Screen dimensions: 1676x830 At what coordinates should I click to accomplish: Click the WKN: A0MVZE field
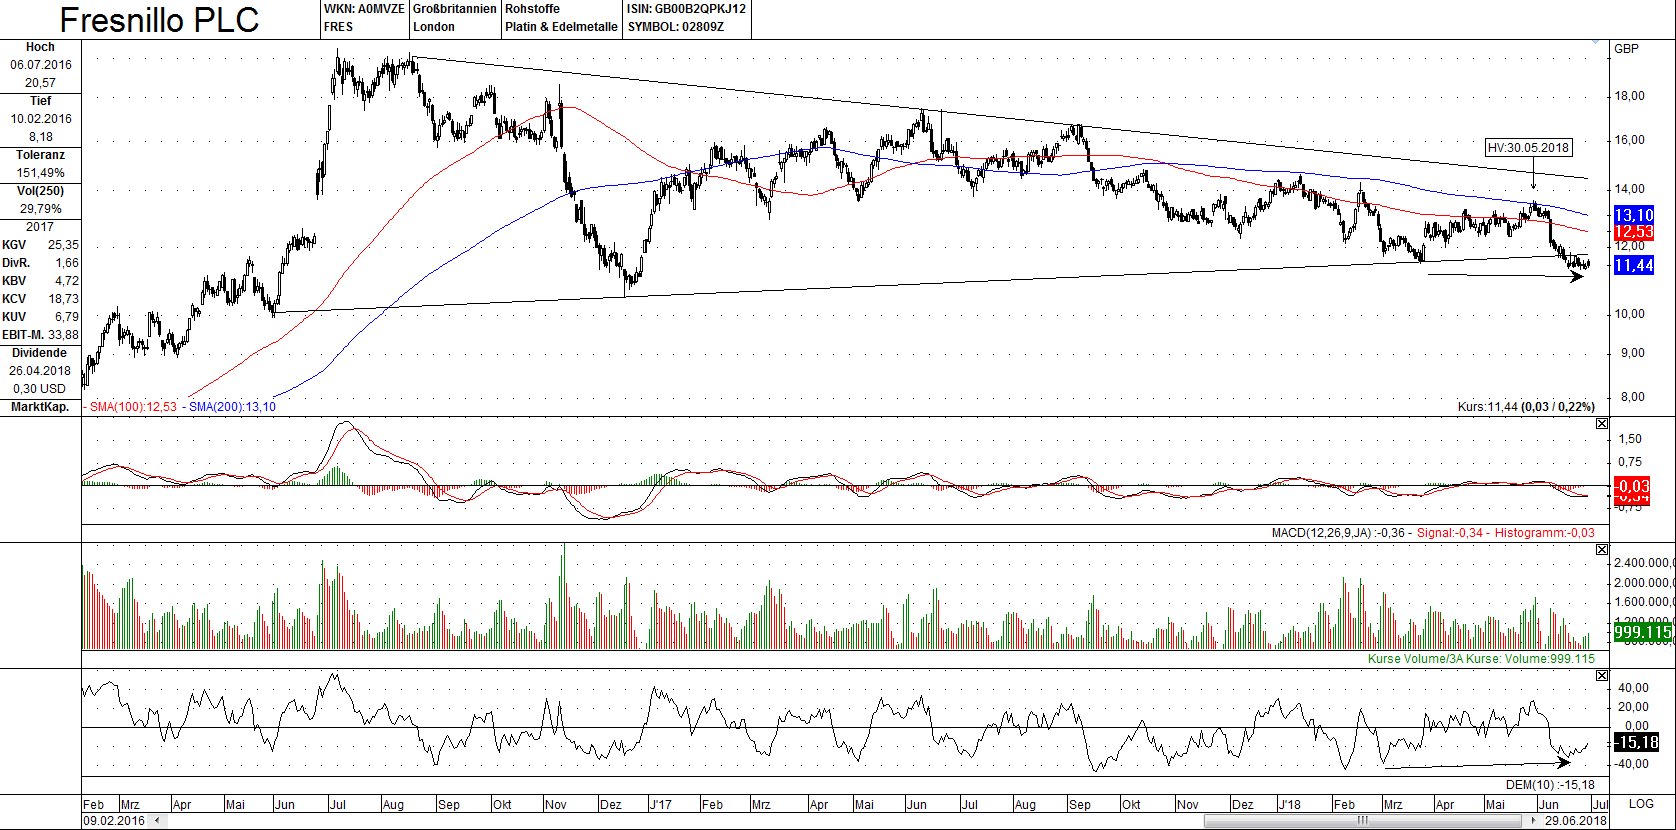(x=364, y=9)
